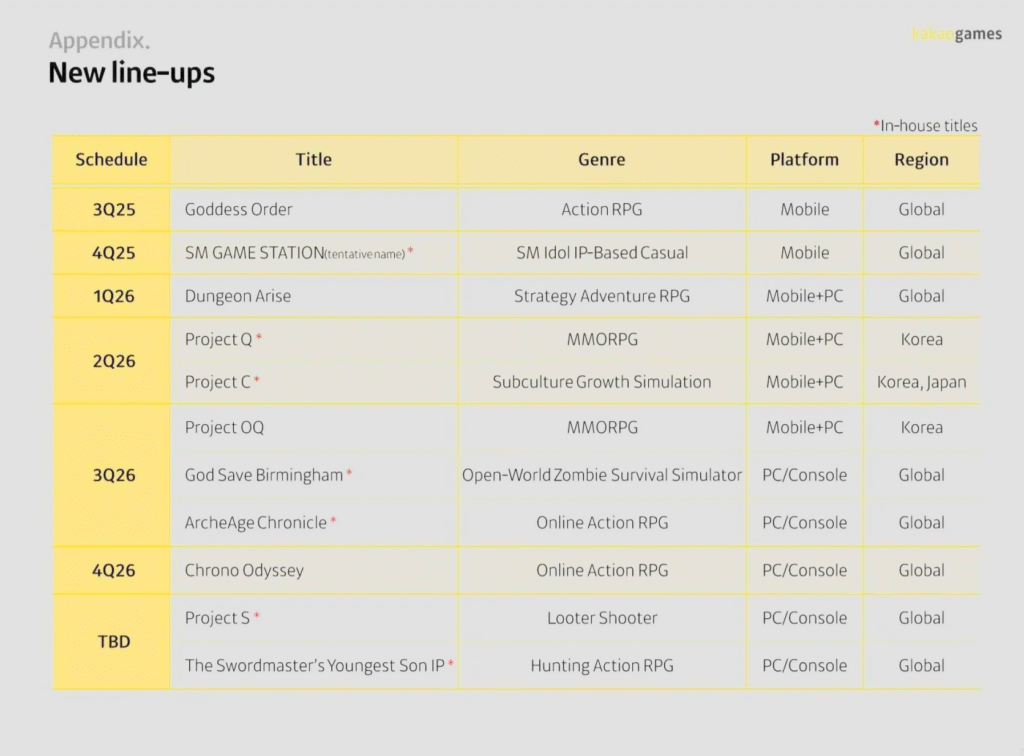Screen dimensions: 1024x756
Task: Click the kakaogames logo
Action: coord(957,33)
